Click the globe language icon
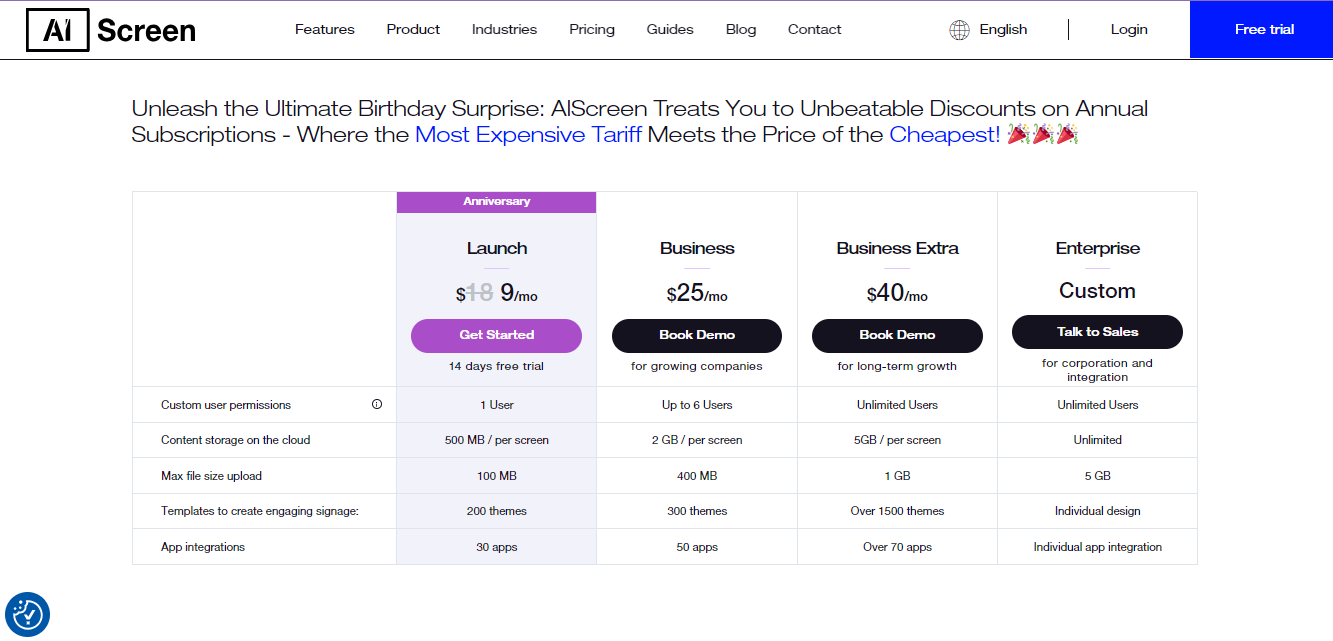This screenshot has height=641, width=1333. click(x=959, y=30)
